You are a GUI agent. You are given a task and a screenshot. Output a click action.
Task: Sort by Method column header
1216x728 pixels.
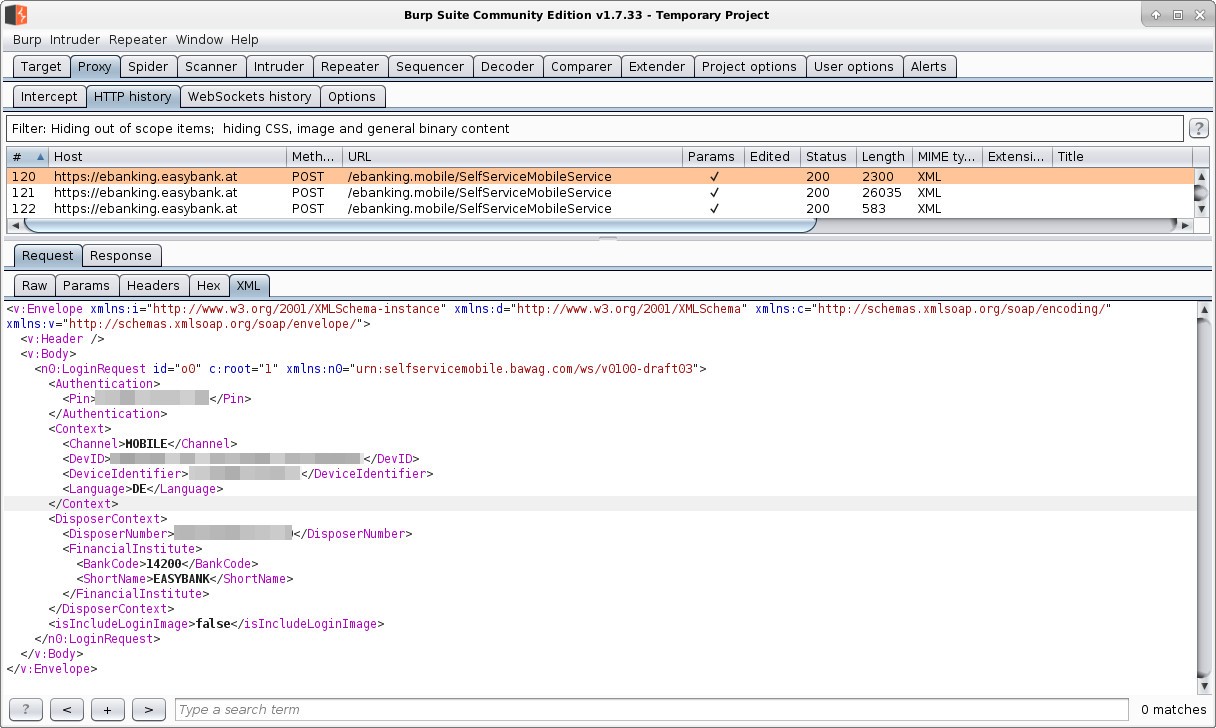coord(314,157)
